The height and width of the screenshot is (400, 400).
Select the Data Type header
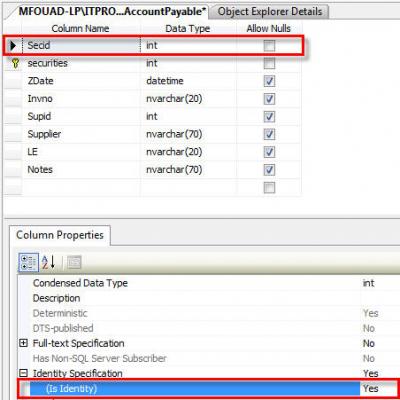188,29
